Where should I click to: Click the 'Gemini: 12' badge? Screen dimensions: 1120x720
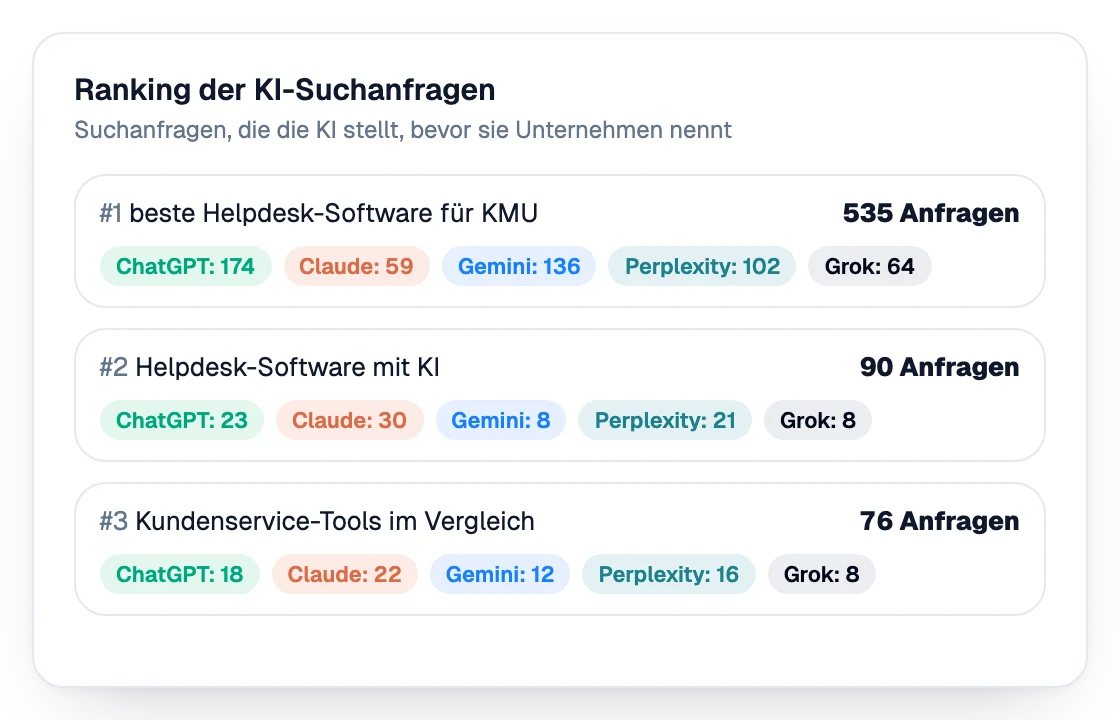point(499,574)
